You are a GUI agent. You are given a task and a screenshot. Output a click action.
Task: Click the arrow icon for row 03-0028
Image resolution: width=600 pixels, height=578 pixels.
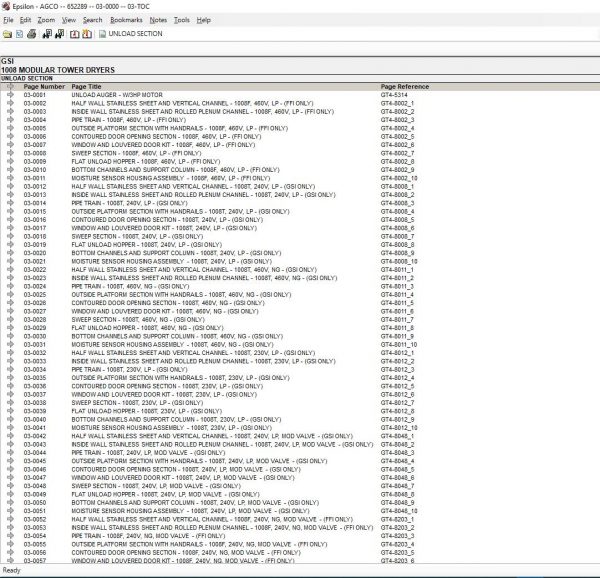[10, 319]
